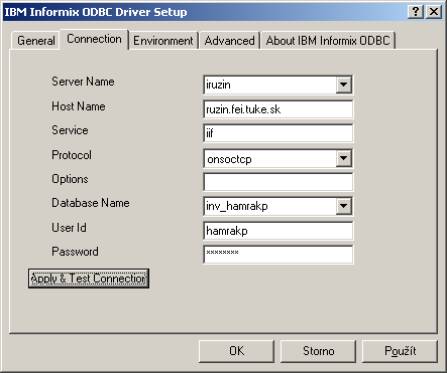Expand the Database Name dropdown arrow
Screen dimensions: 447x373
pyautogui.click(x=343, y=206)
